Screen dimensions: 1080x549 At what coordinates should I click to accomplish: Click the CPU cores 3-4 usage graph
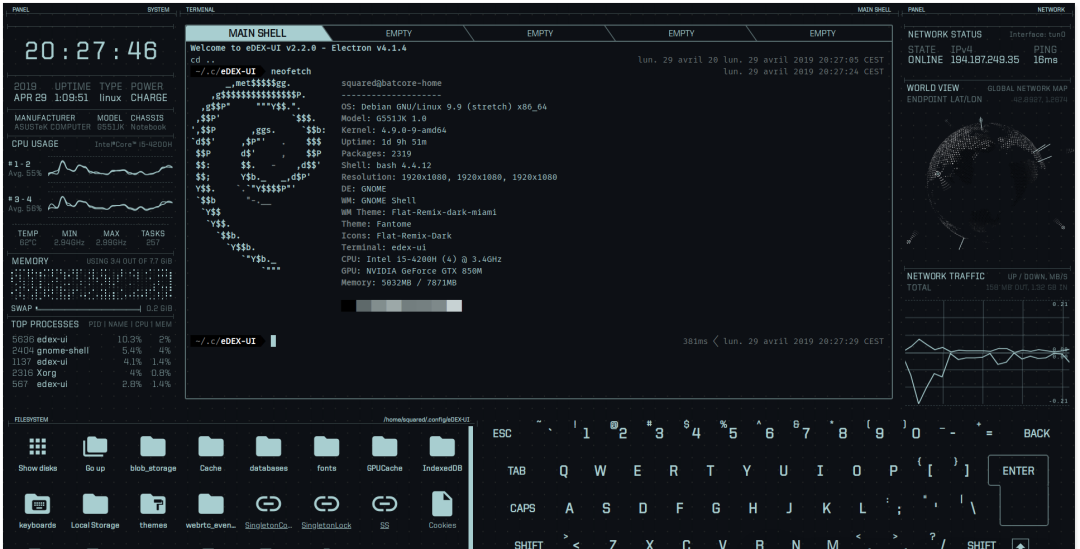pyautogui.click(x=110, y=204)
